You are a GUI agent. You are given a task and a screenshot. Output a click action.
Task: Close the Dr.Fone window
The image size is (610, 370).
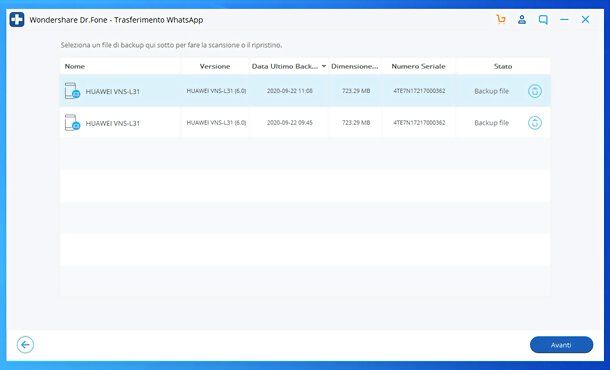(x=585, y=19)
